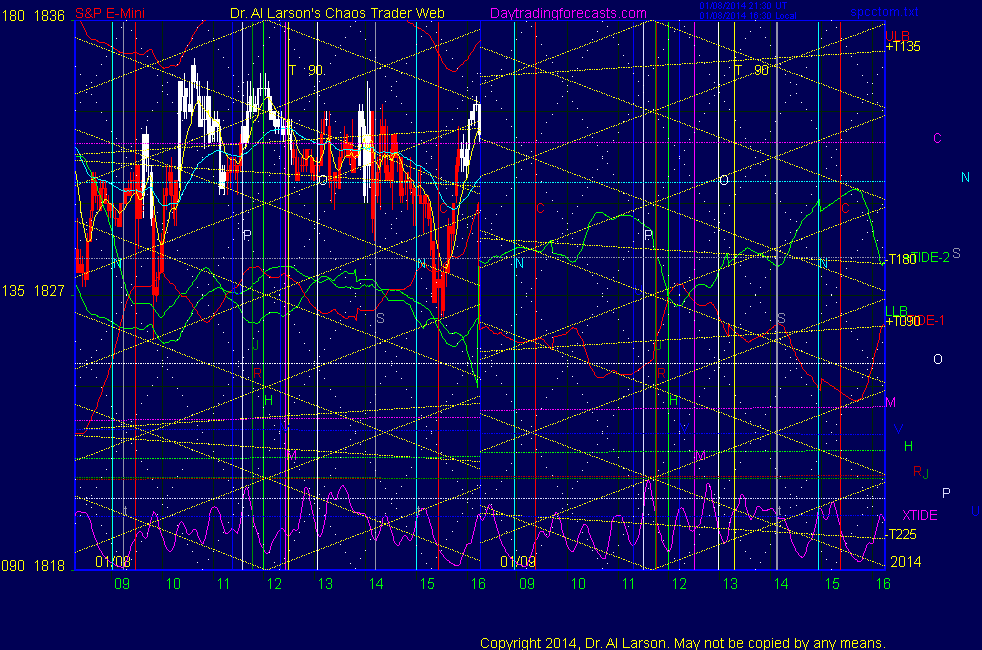Click the 01/09 date label on axis

click(x=519, y=562)
